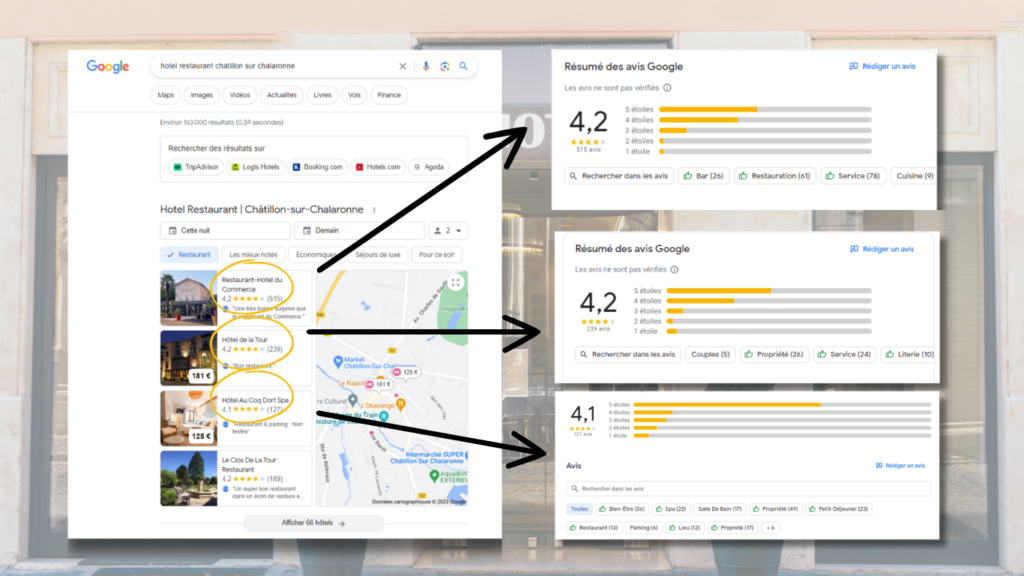Filter reviews by Couples (5)
This screenshot has height=576, width=1024.
pyautogui.click(x=710, y=355)
